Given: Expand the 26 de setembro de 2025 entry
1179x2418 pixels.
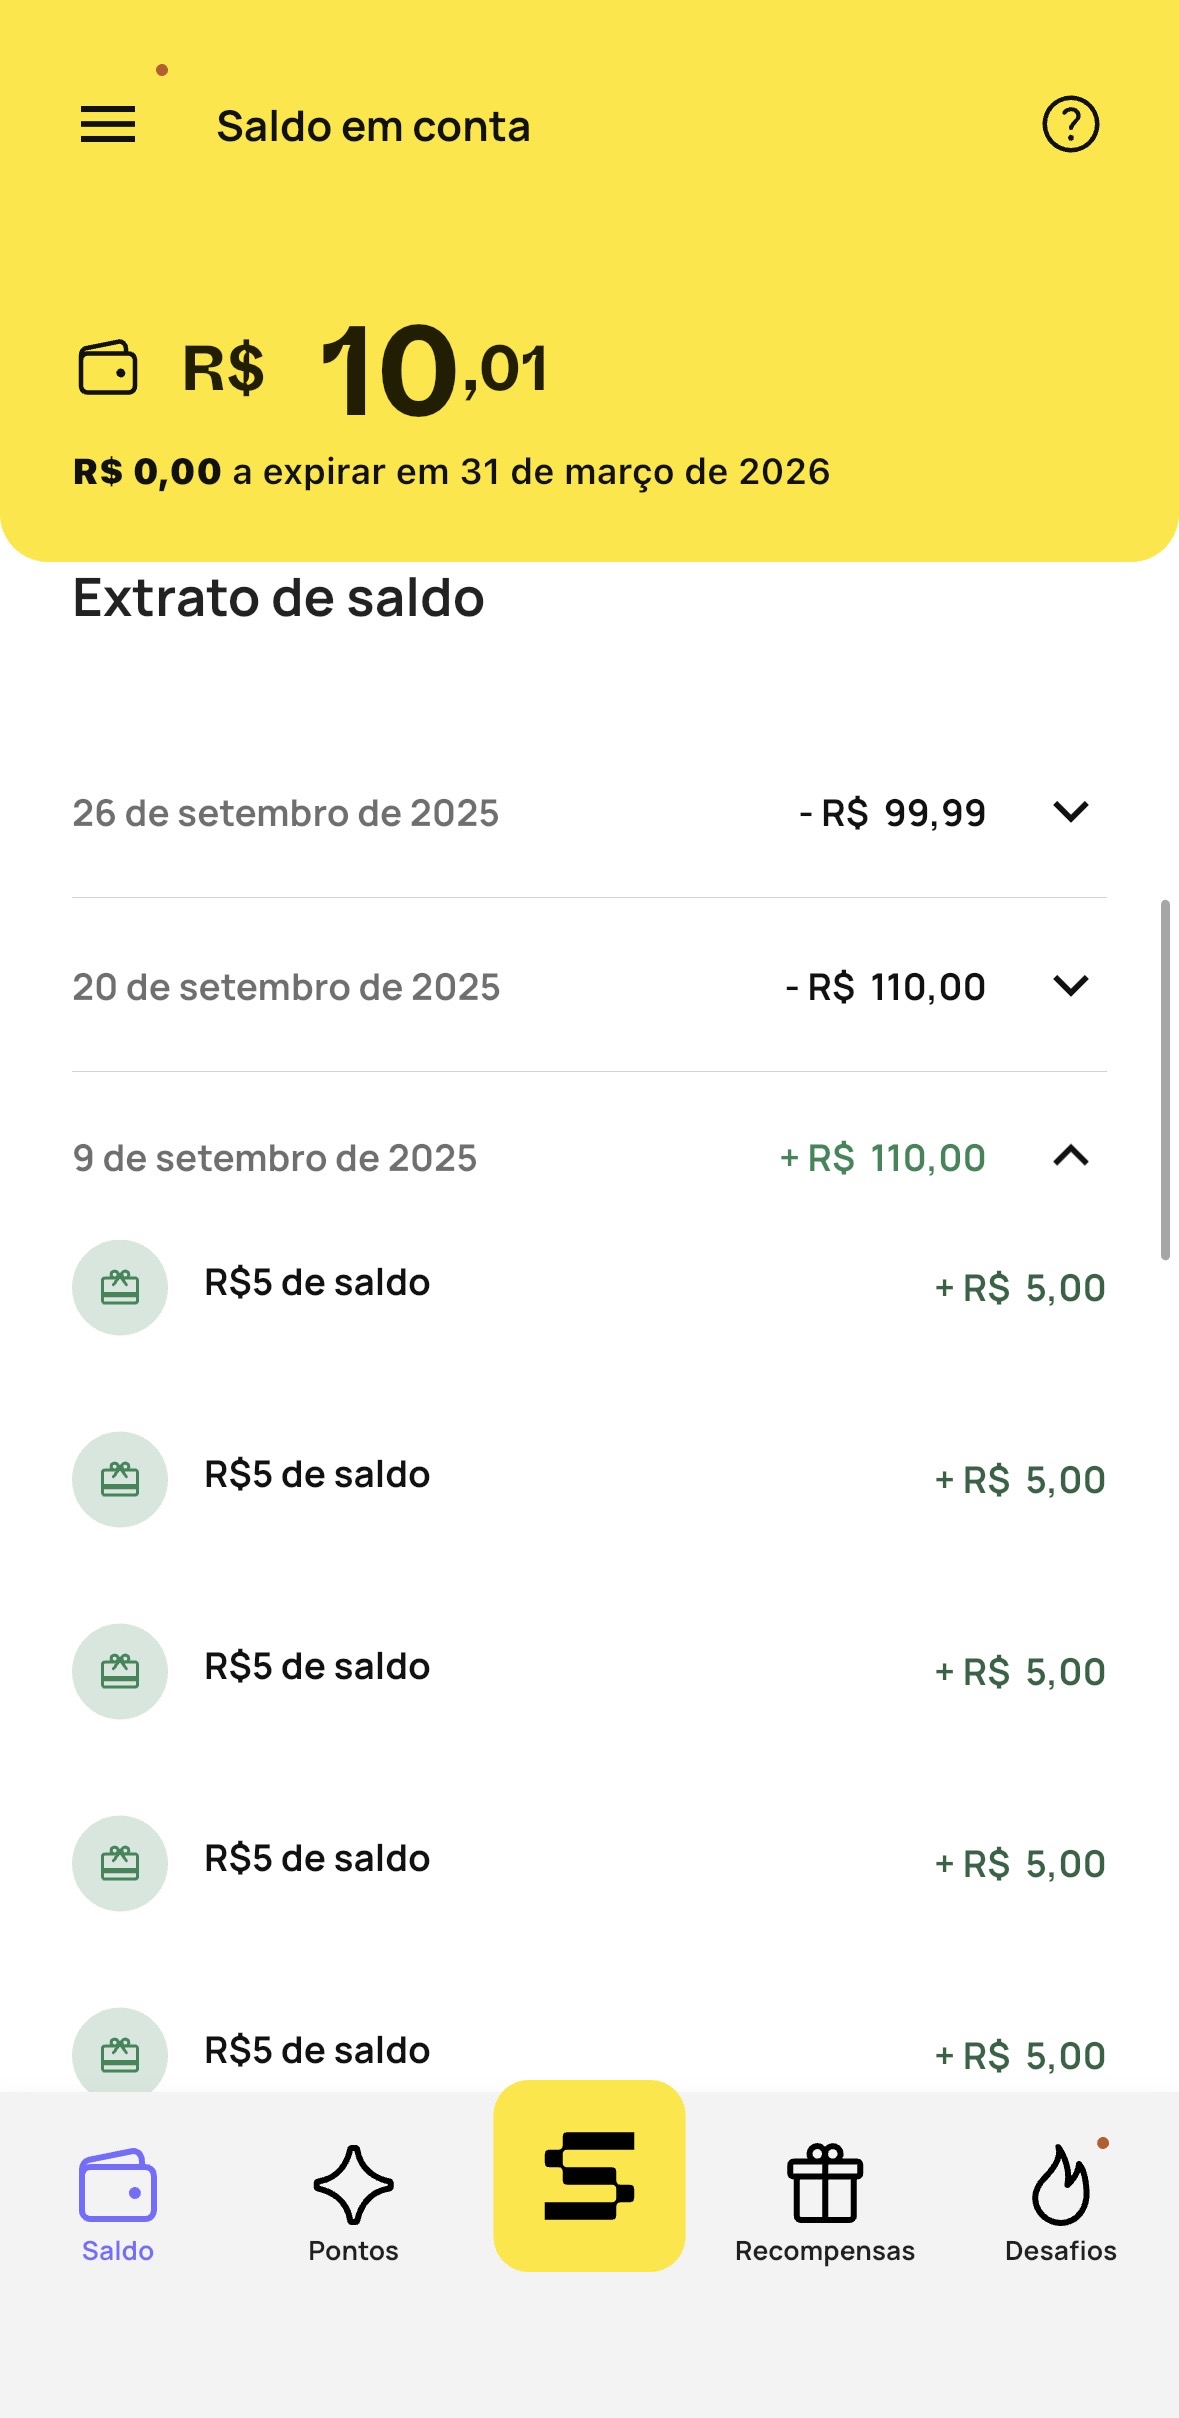Looking at the screenshot, I should click(1070, 812).
